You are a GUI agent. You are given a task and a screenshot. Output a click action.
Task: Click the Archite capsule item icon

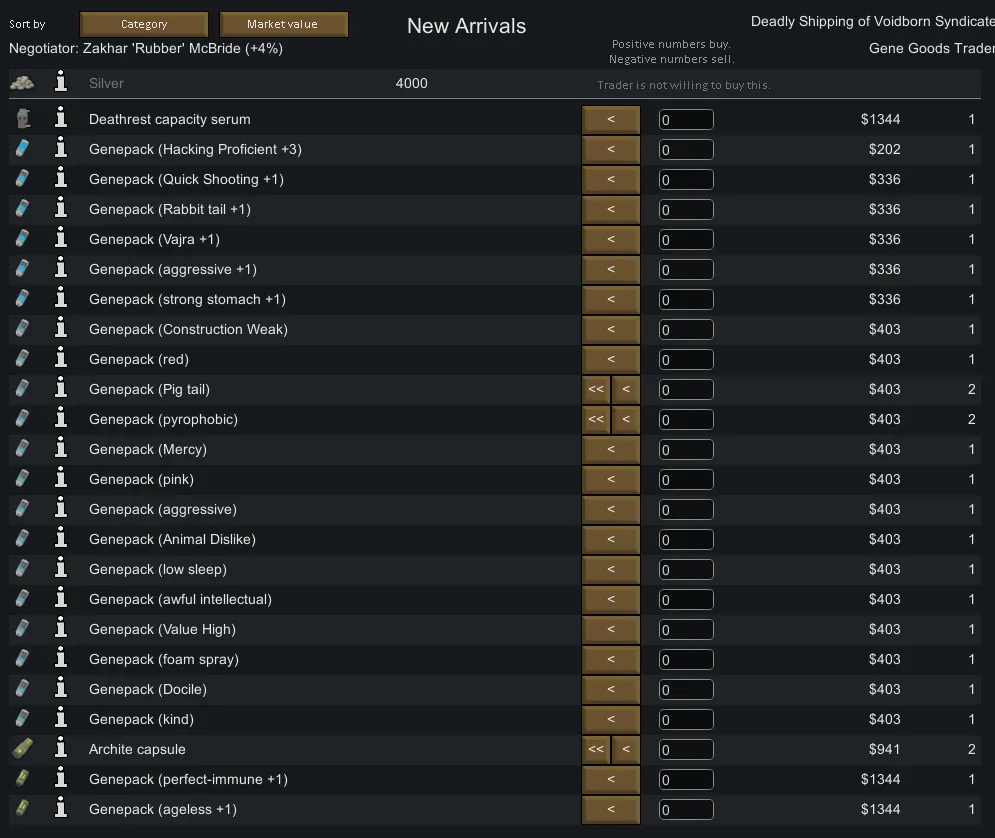click(x=22, y=749)
